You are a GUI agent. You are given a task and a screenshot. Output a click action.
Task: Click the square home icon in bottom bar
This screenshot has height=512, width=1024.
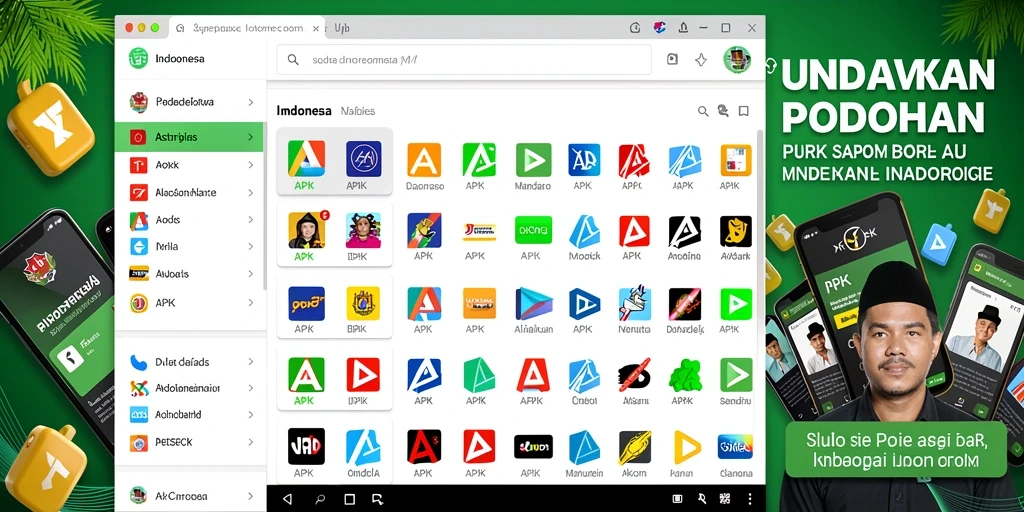click(349, 499)
